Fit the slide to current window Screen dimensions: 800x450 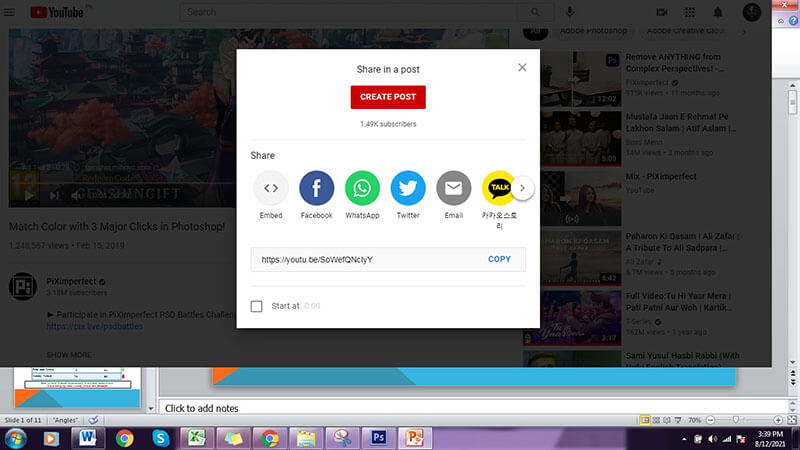tap(792, 420)
